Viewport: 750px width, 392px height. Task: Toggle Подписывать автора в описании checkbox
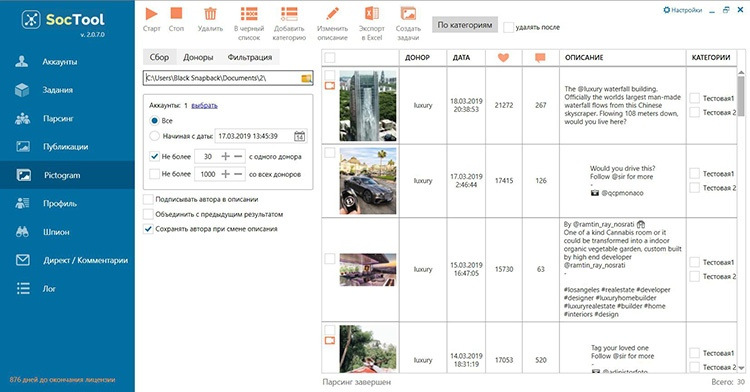148,199
